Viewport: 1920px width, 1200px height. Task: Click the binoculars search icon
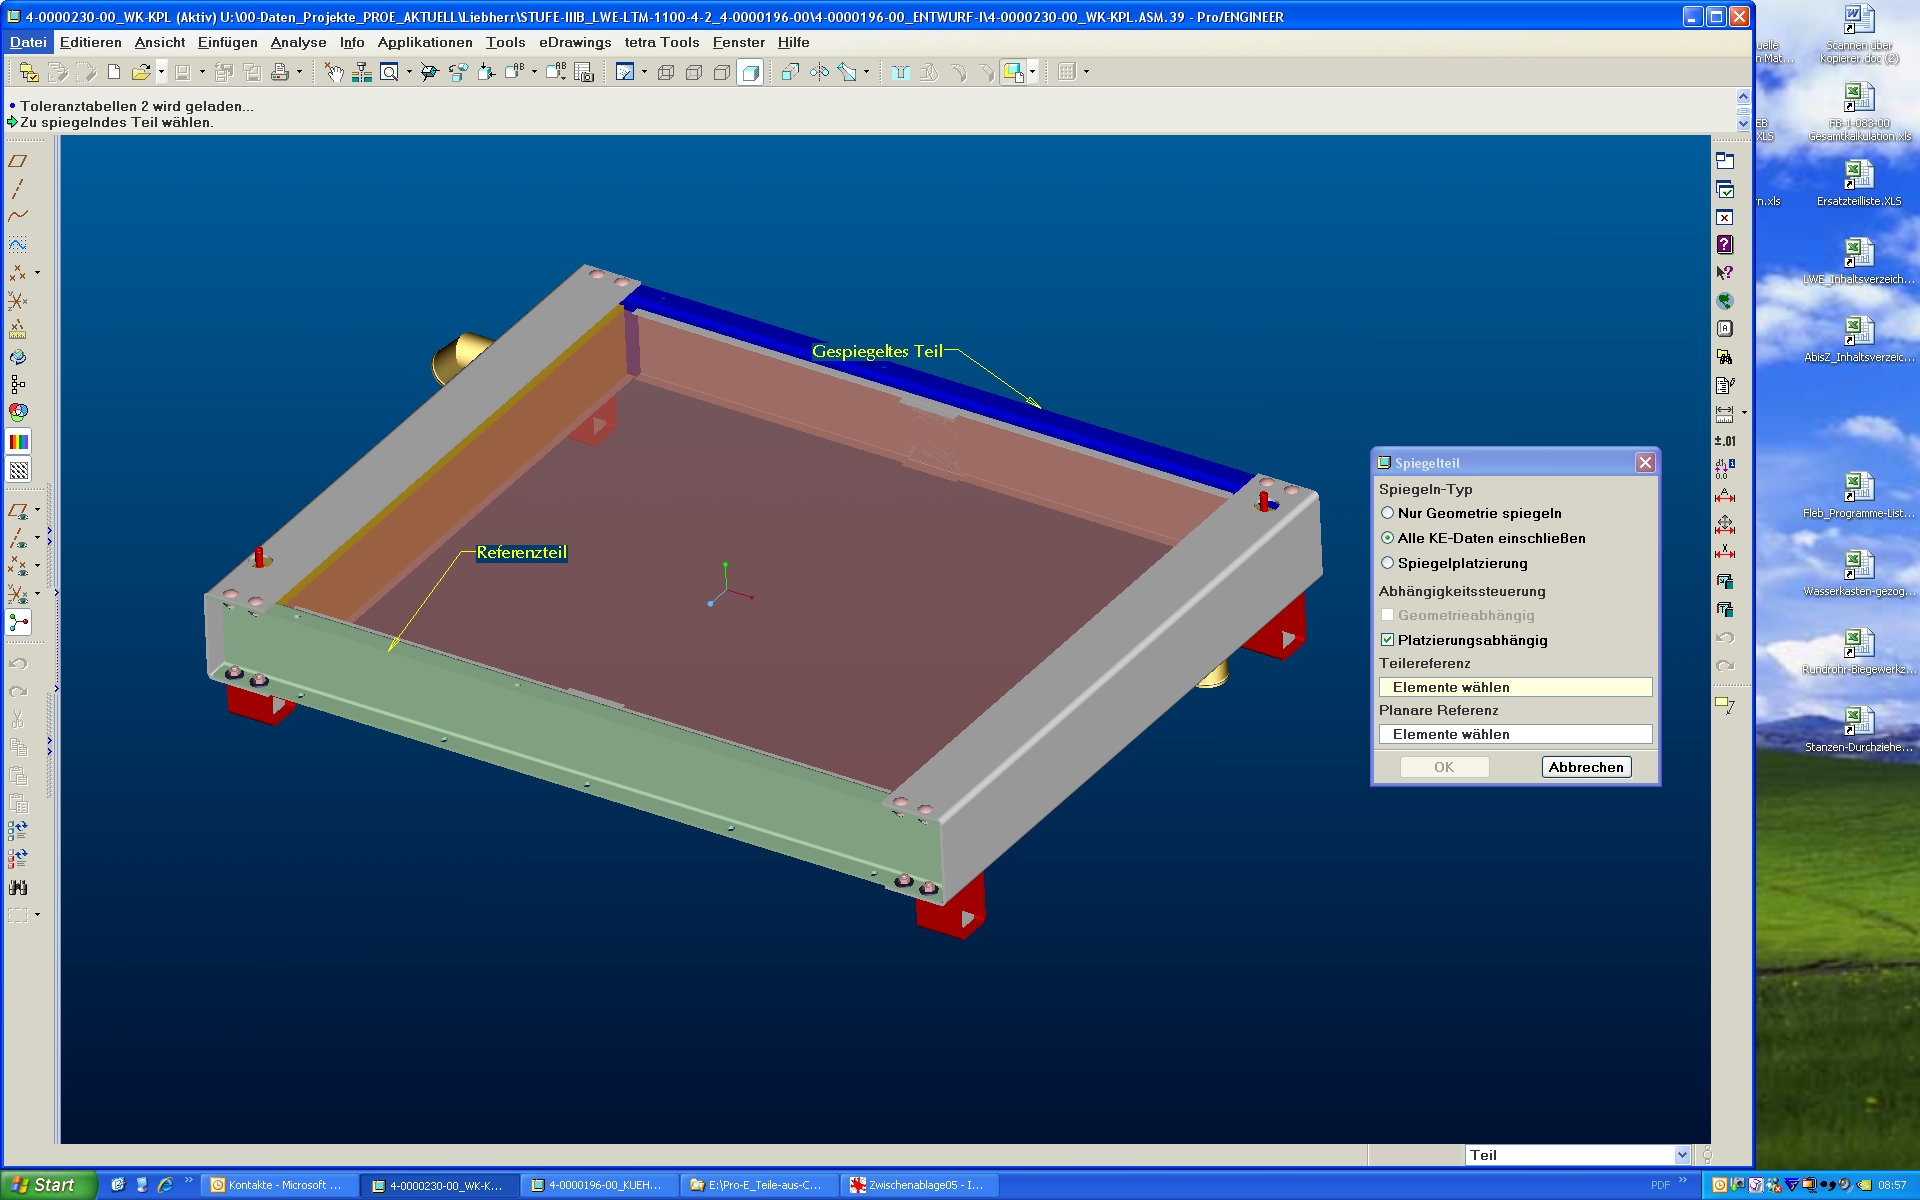(18, 887)
